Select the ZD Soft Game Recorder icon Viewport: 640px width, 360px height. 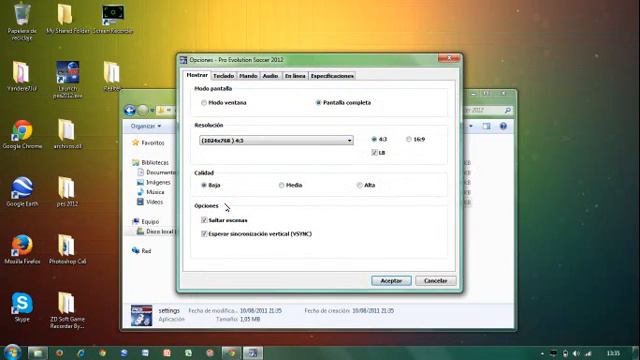point(67,310)
